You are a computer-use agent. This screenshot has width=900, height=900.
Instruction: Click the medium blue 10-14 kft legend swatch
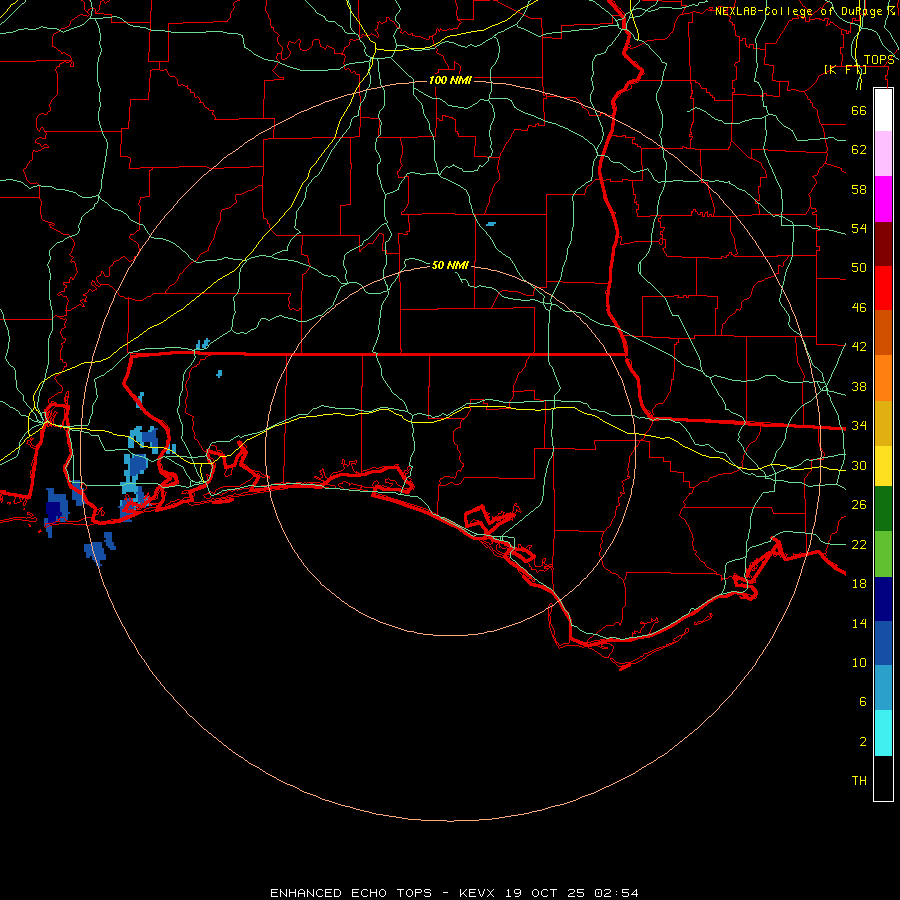click(883, 643)
